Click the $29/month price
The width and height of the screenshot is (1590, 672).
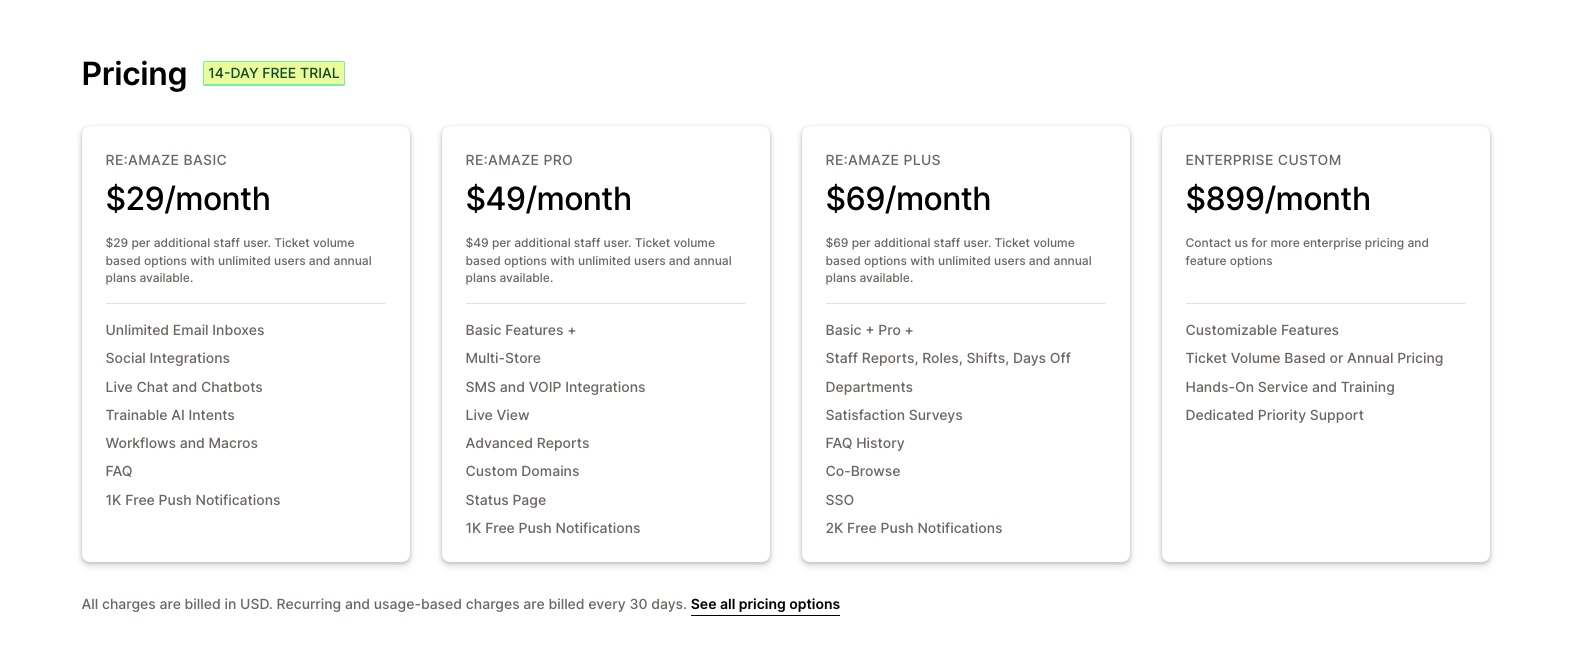[x=188, y=199]
